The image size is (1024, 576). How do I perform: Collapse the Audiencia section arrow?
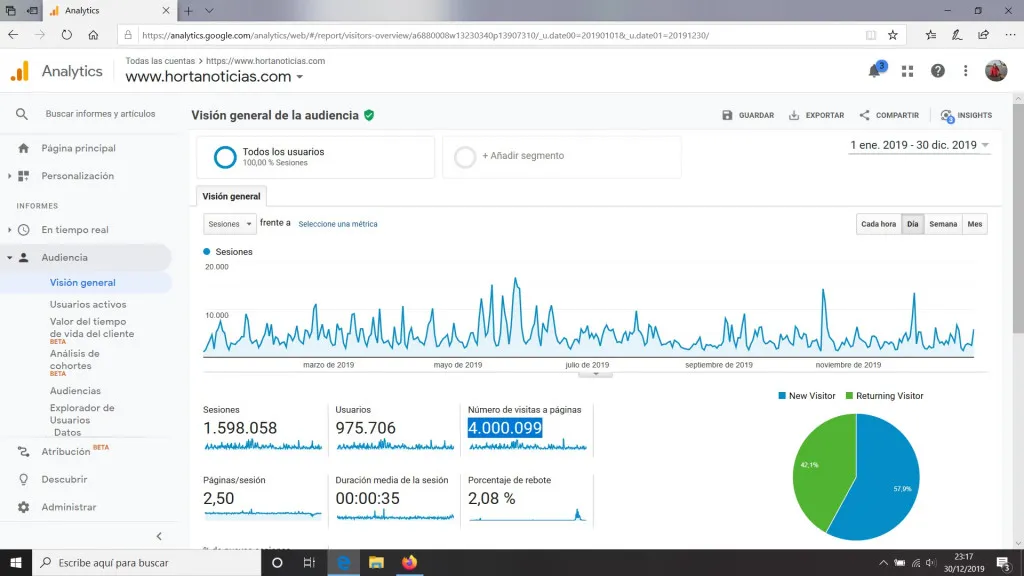[9, 257]
